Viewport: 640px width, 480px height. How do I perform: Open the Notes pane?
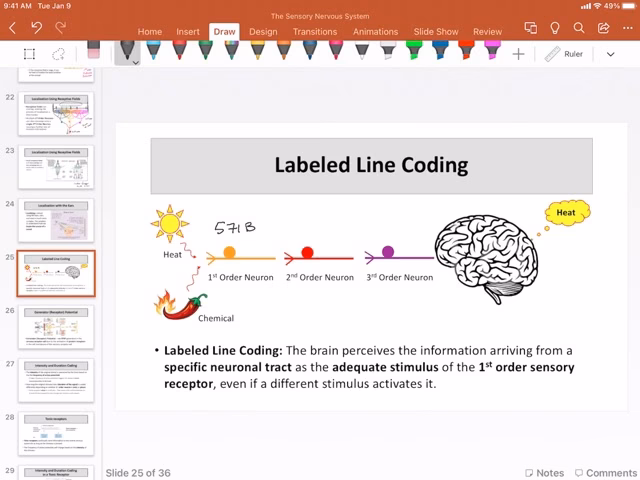click(x=544, y=473)
